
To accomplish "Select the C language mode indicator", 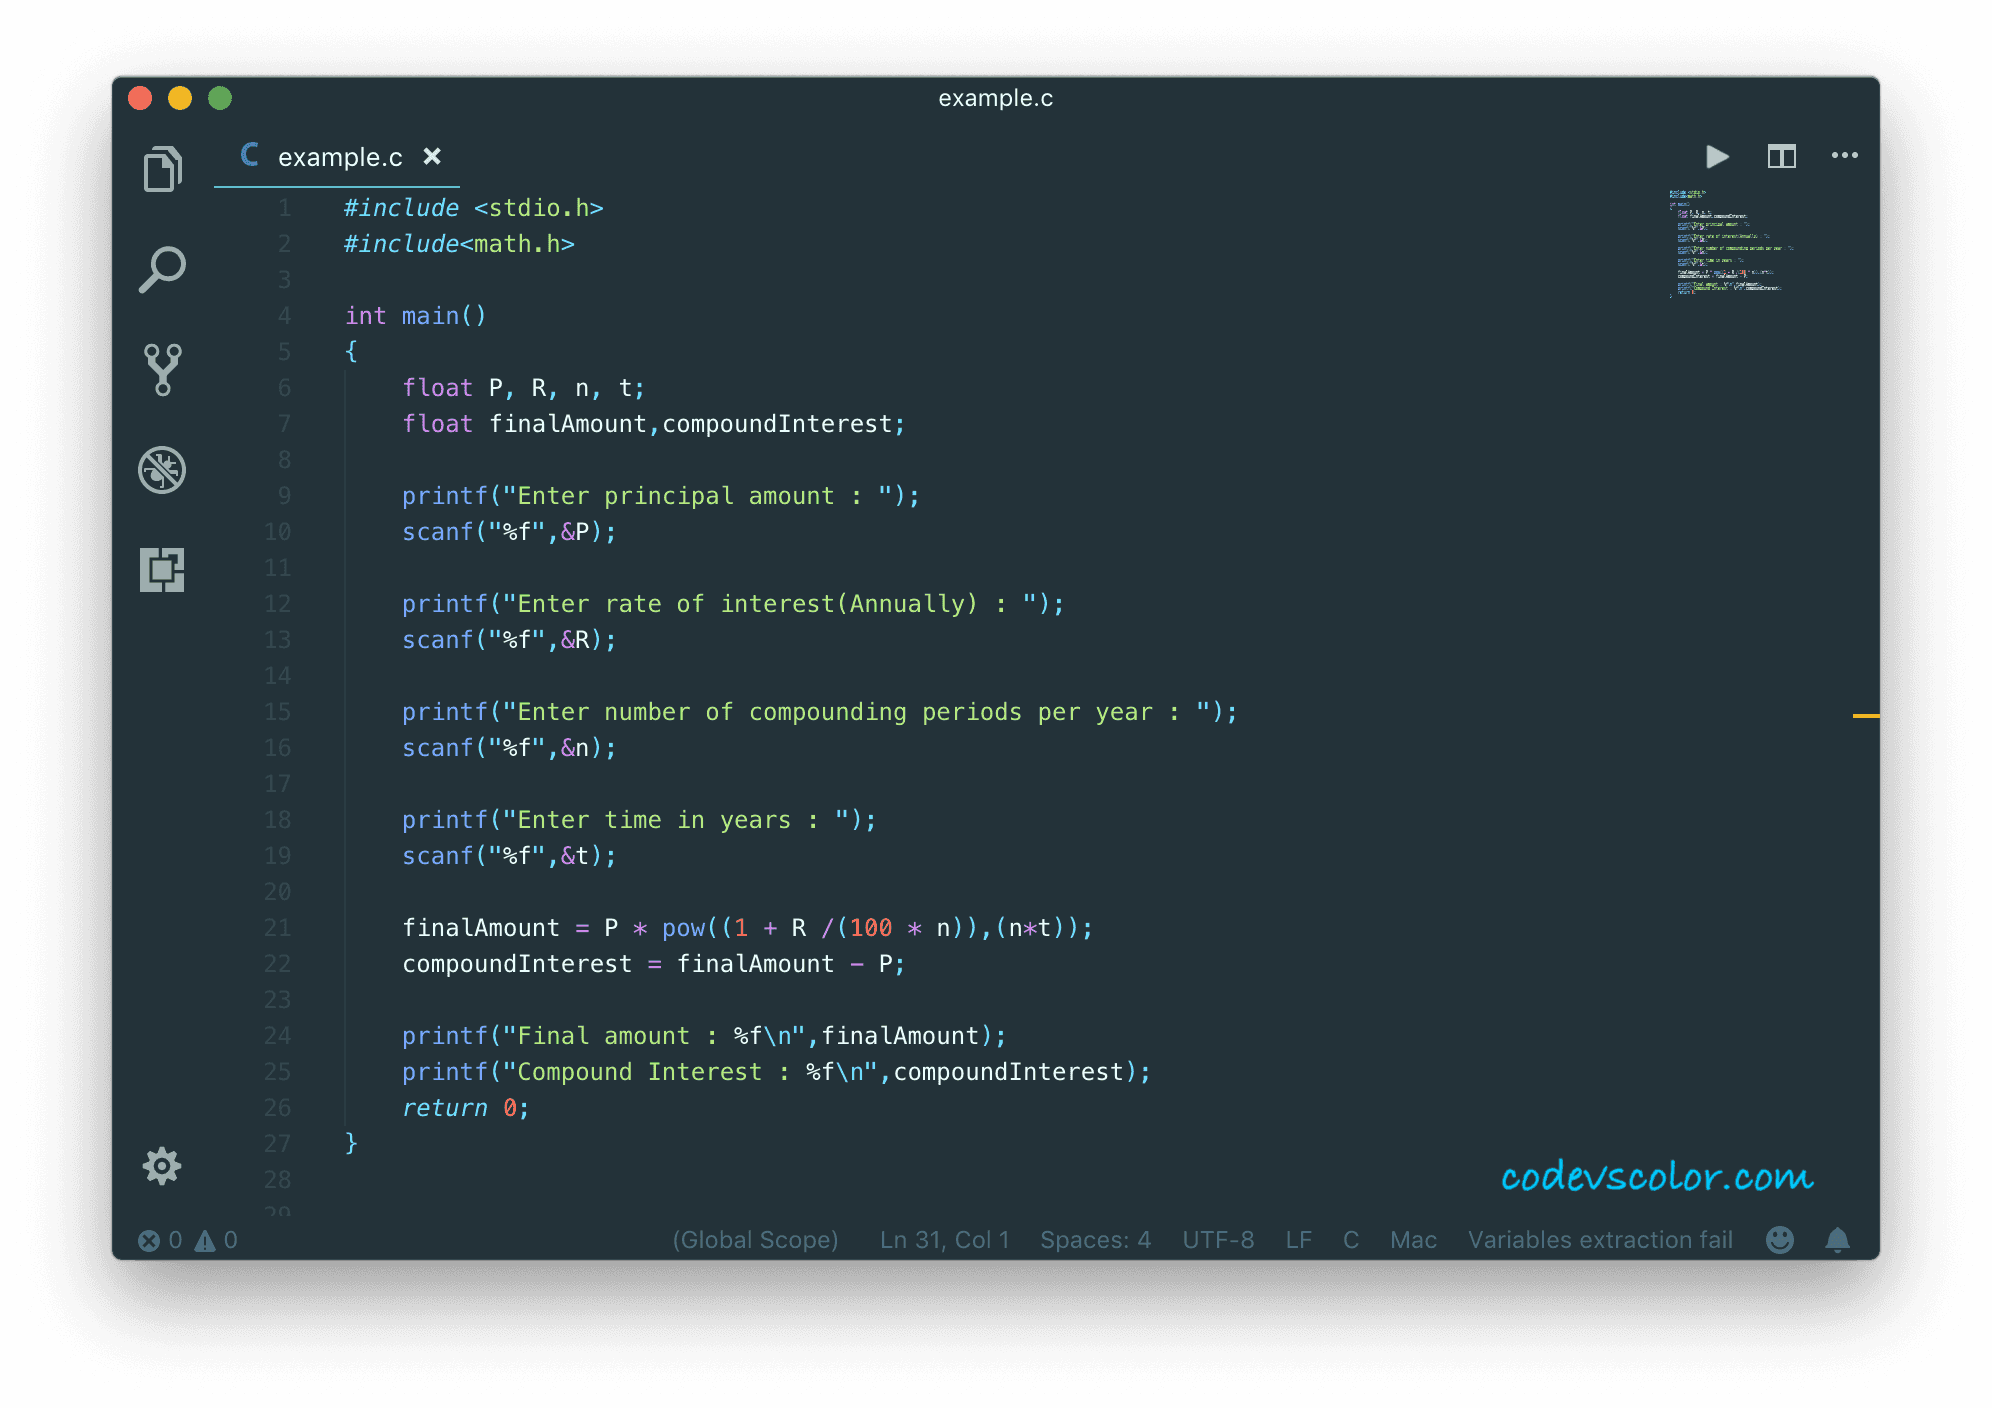I will click(1350, 1240).
